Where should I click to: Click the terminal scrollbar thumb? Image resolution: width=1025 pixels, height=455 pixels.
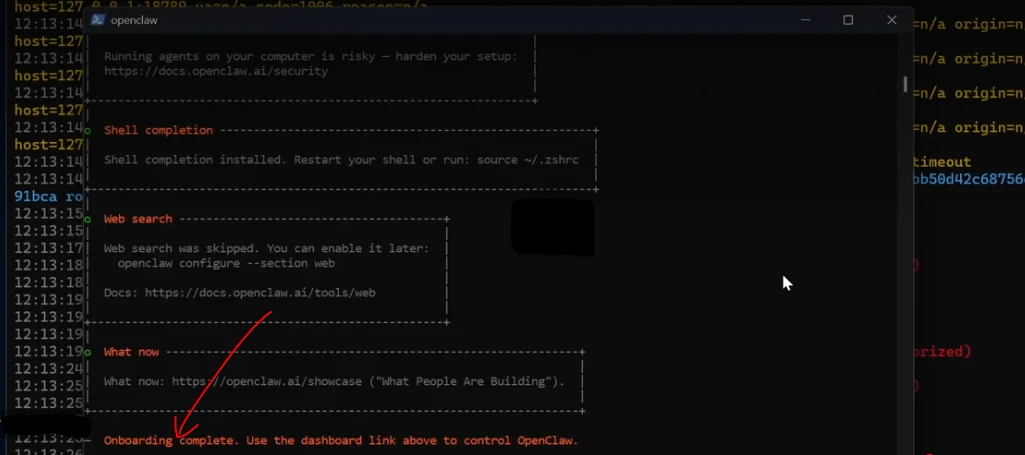pos(905,85)
